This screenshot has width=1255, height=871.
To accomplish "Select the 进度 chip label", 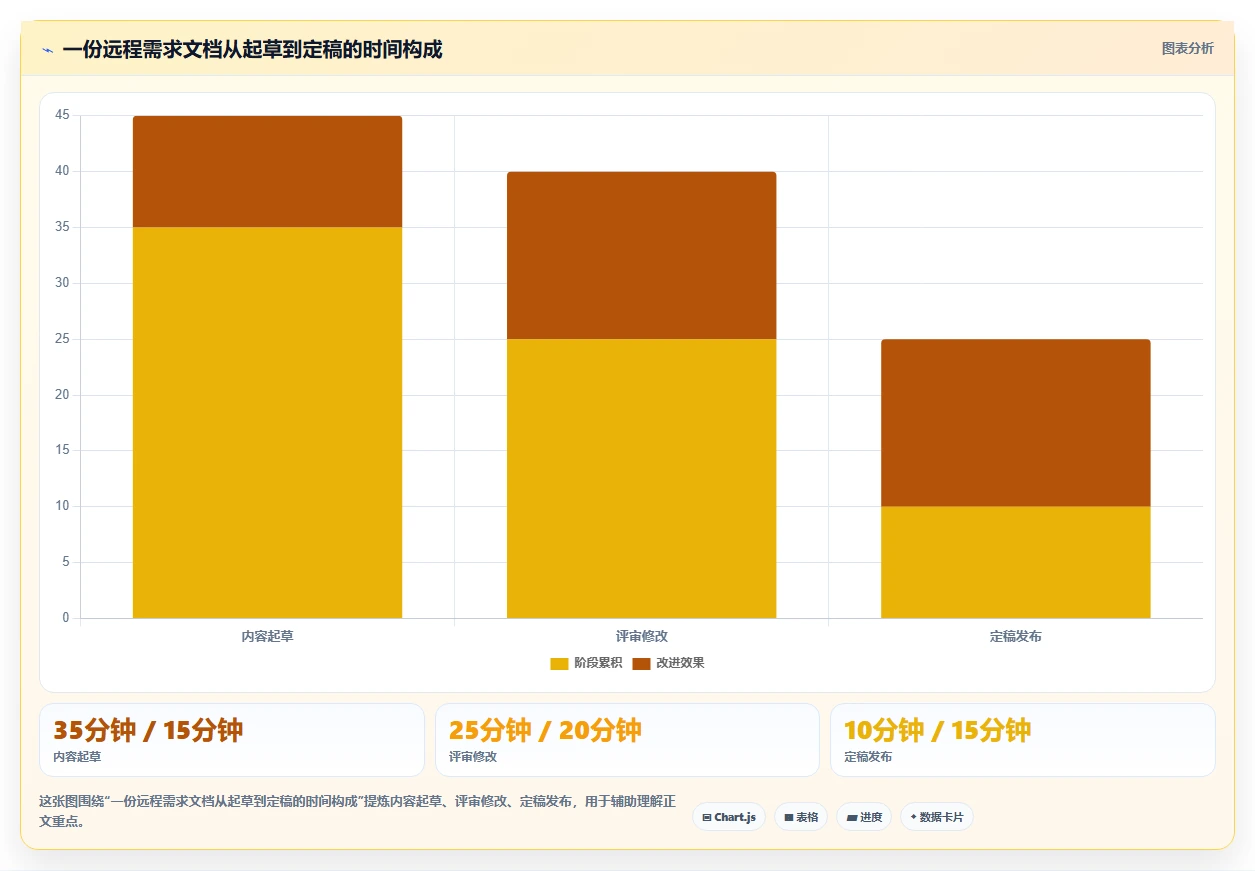I will (871, 817).
